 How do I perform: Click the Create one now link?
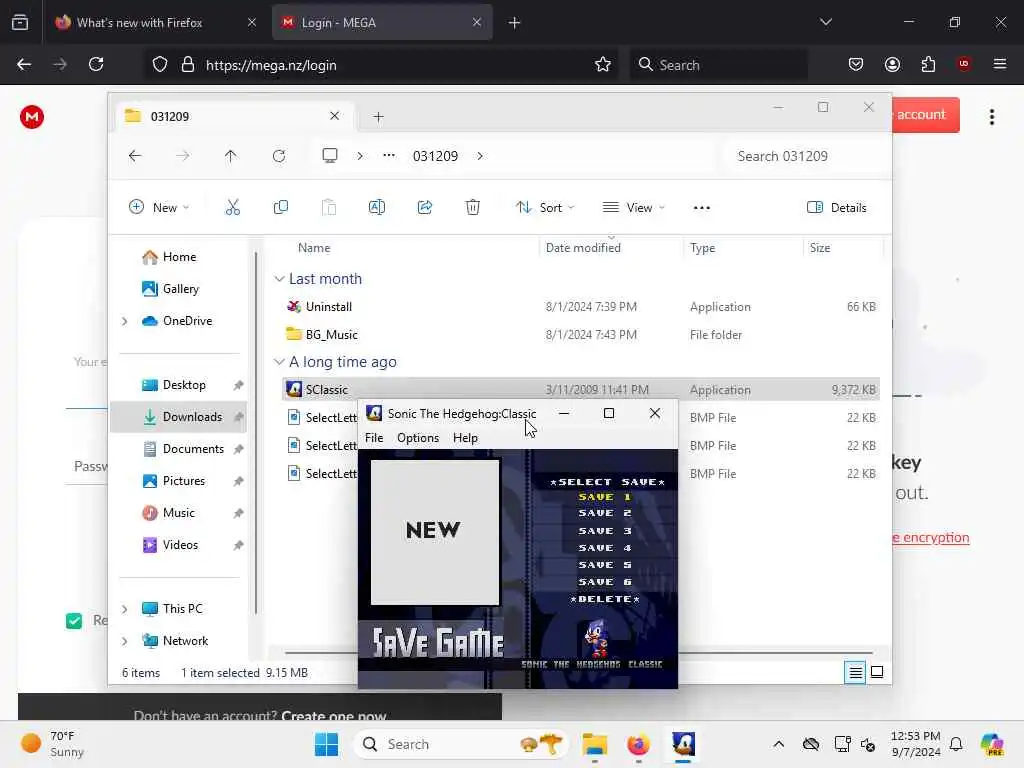(334, 716)
